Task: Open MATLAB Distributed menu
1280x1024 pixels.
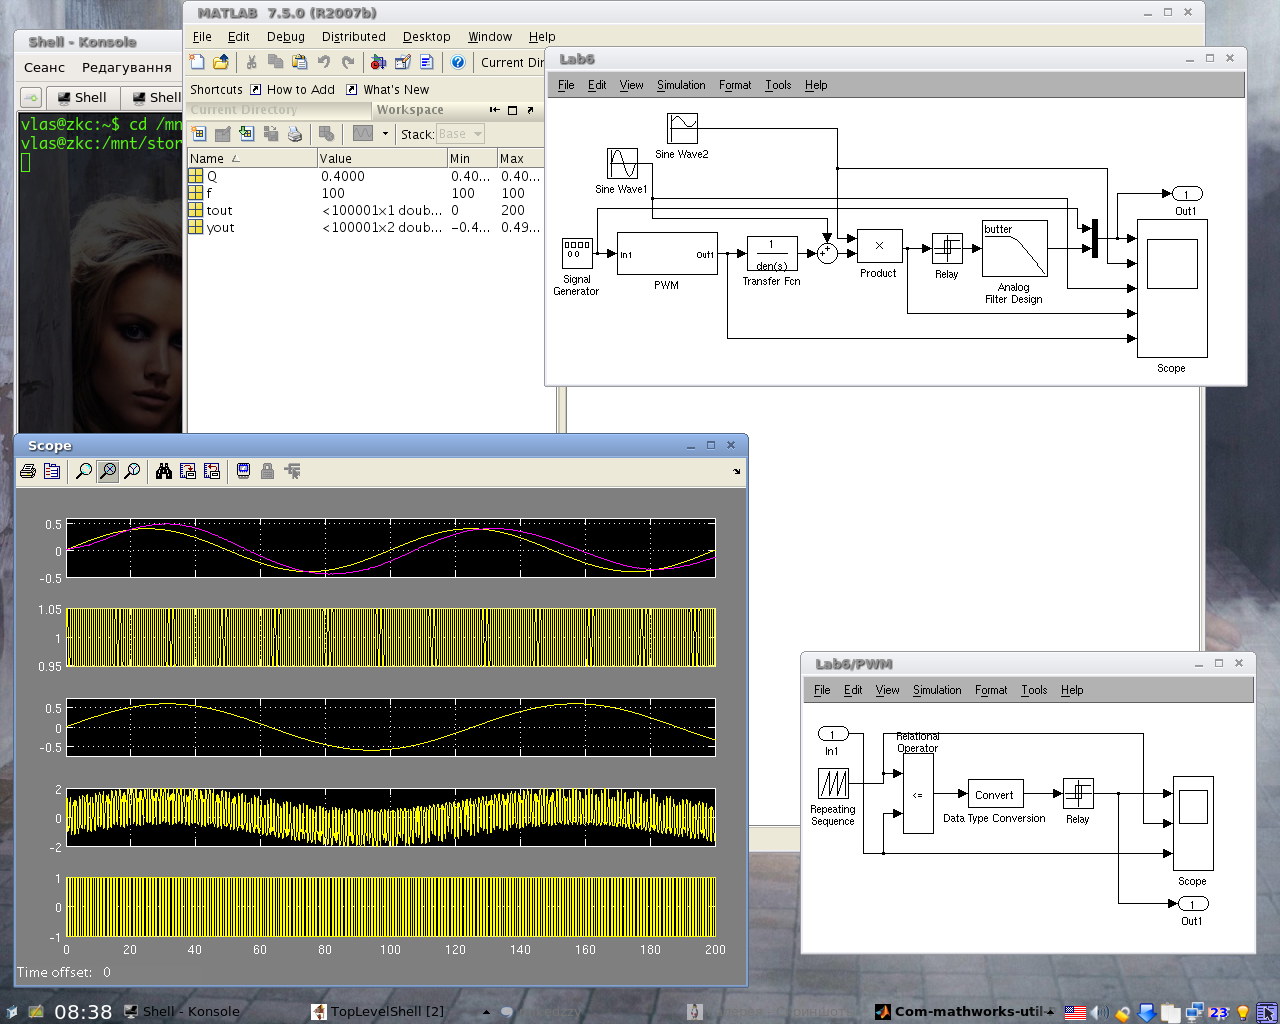Action: (353, 37)
